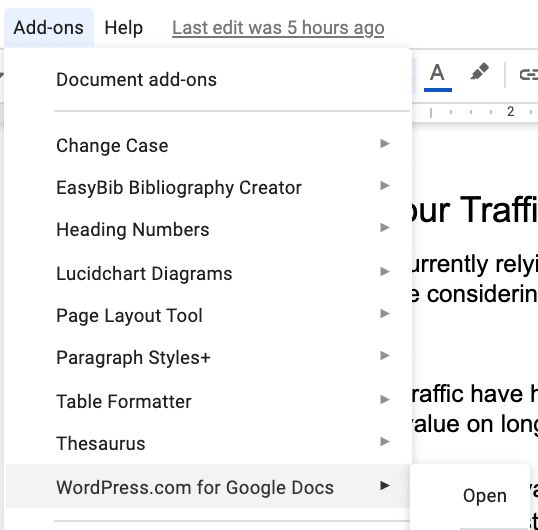Click document heading text 'Traffi'
Screen dimensions: 538x530
pyautogui.click(x=499, y=209)
